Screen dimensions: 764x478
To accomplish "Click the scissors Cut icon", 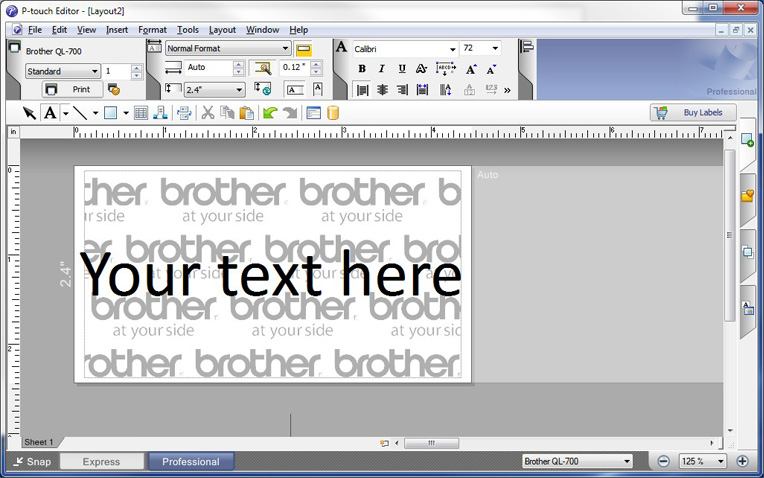I will point(208,113).
